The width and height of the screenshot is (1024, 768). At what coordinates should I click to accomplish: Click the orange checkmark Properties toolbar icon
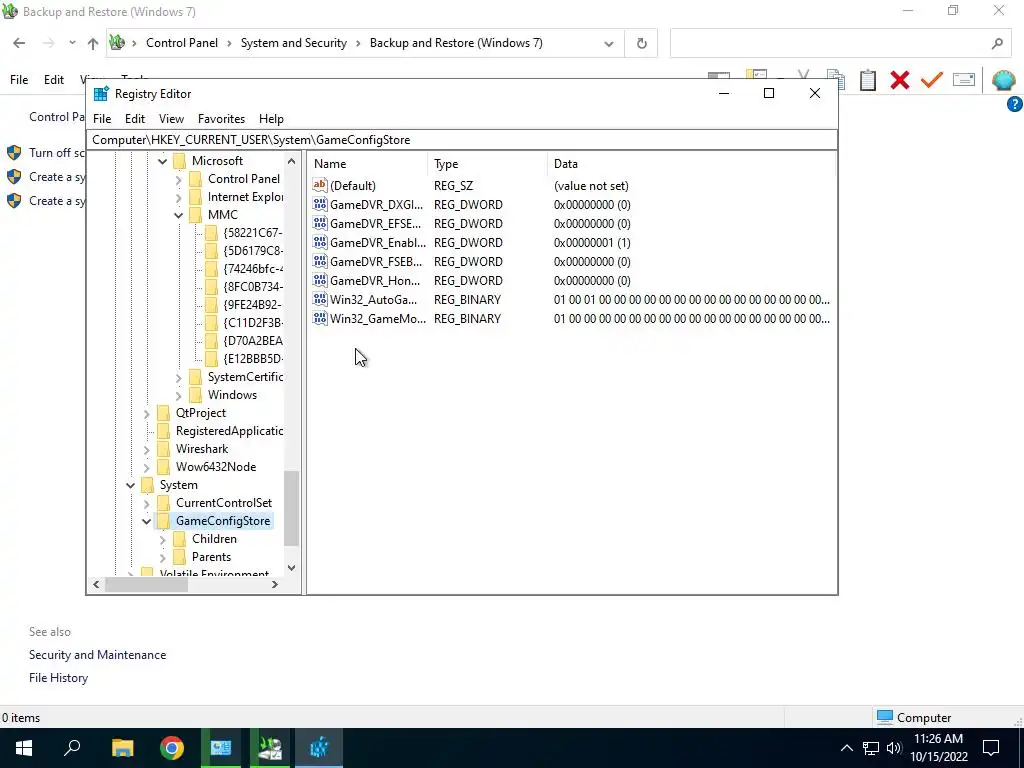(932, 80)
